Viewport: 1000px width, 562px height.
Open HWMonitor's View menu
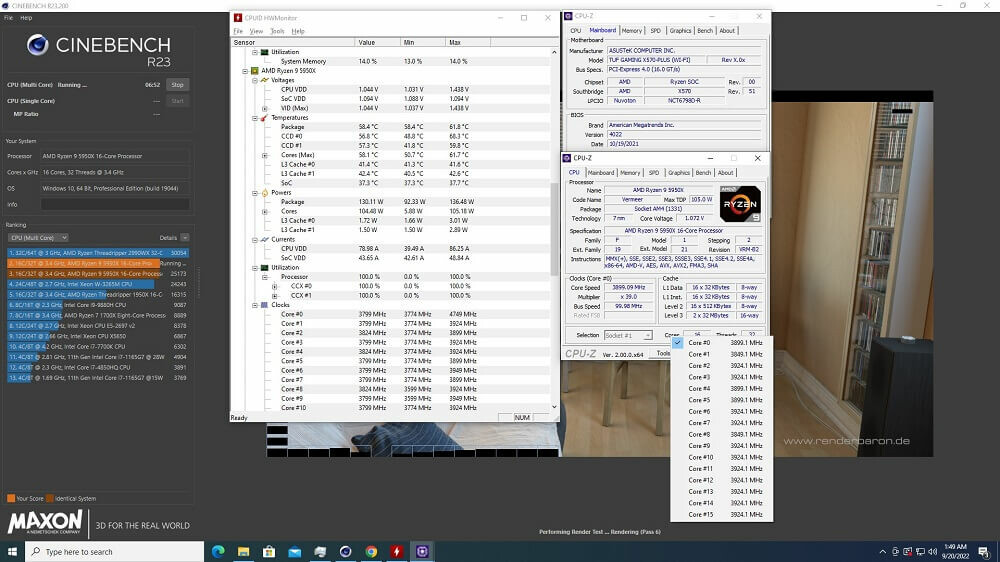(x=256, y=31)
